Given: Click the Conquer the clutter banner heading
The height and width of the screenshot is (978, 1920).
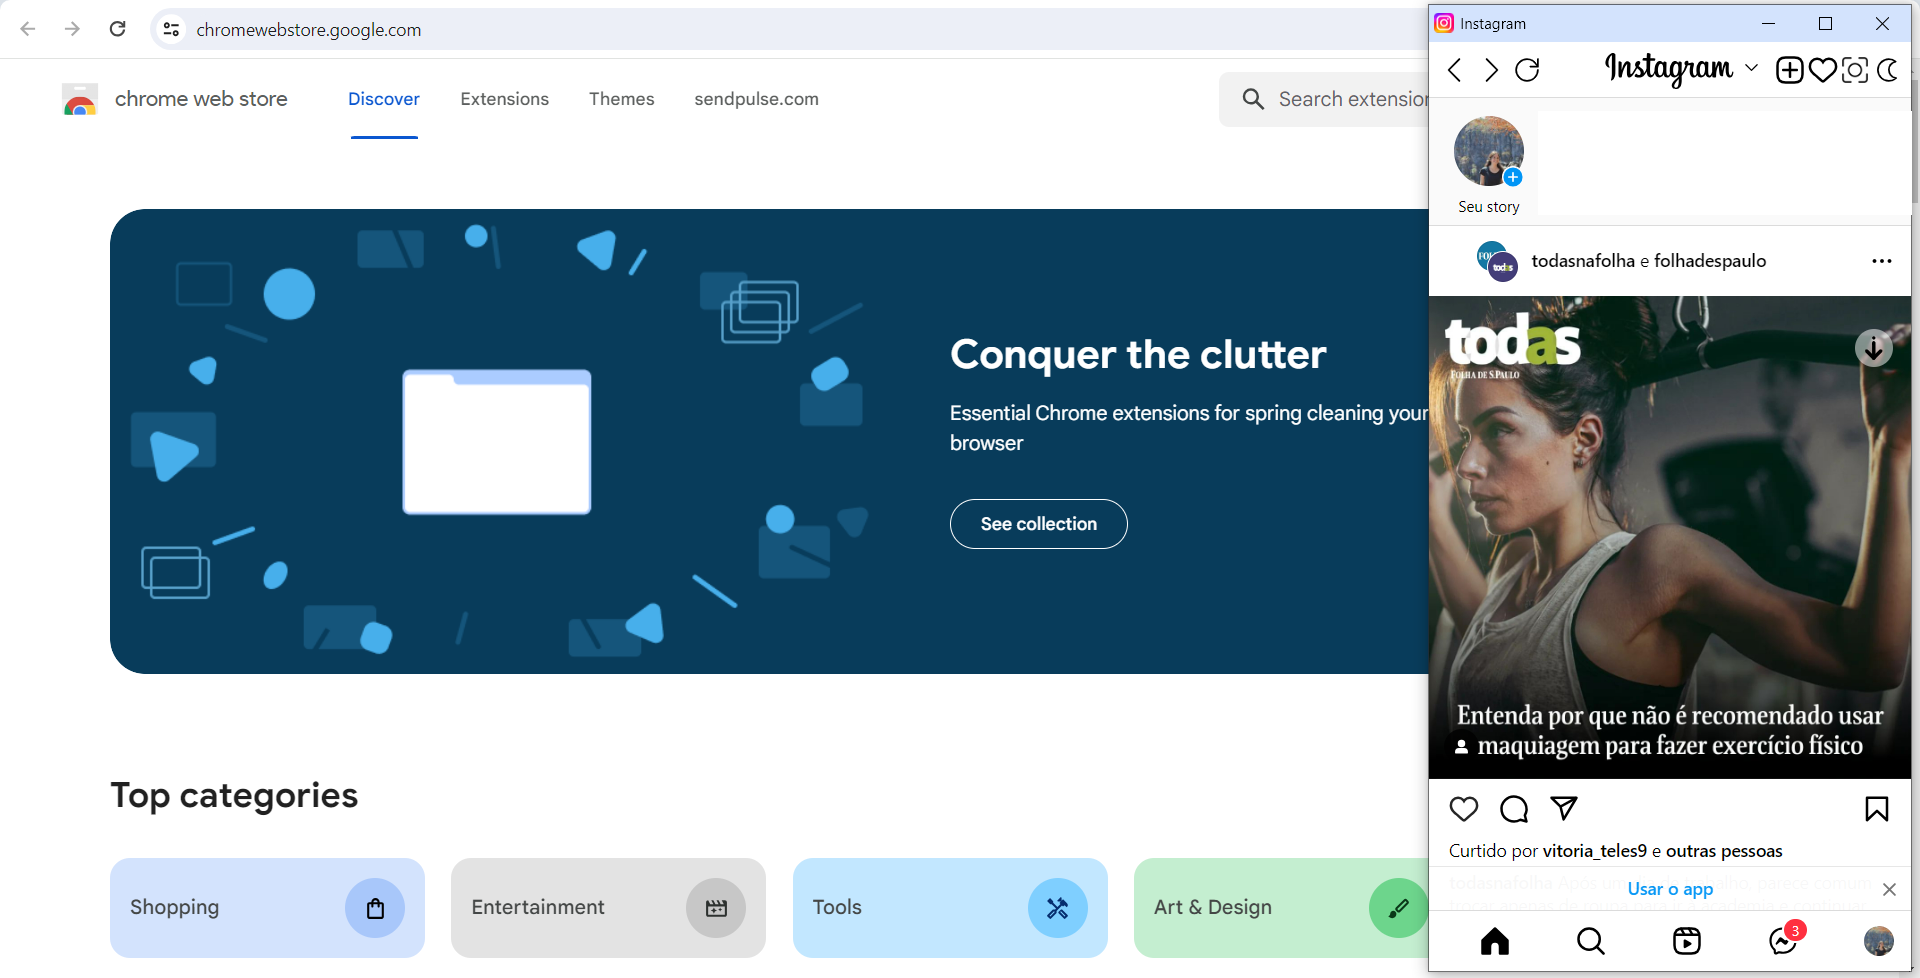Looking at the screenshot, I should point(1138,354).
